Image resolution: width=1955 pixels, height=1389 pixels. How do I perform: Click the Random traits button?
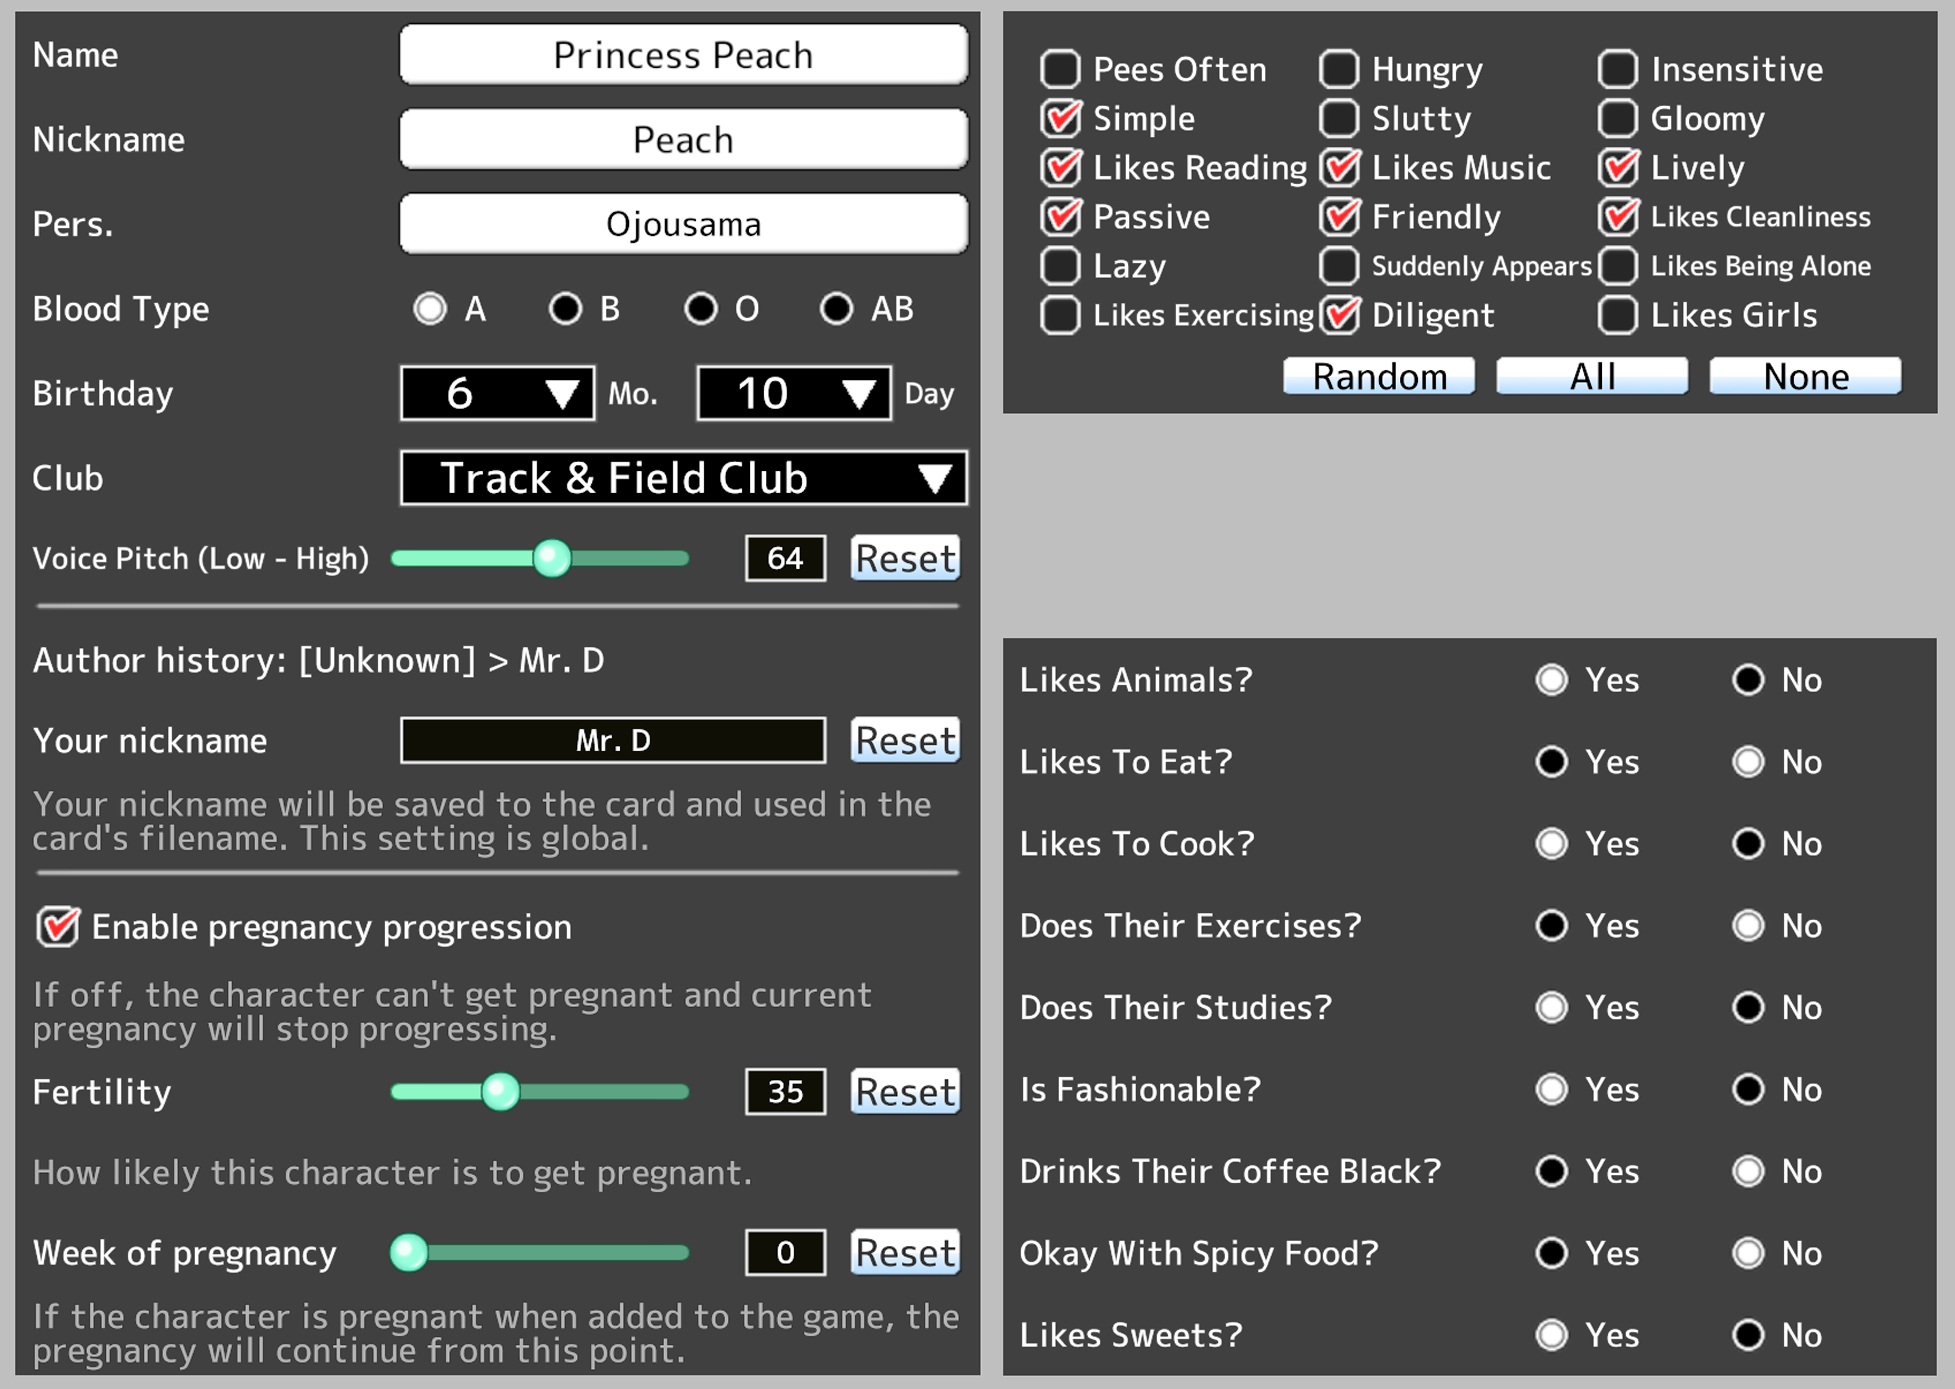(x=1379, y=376)
